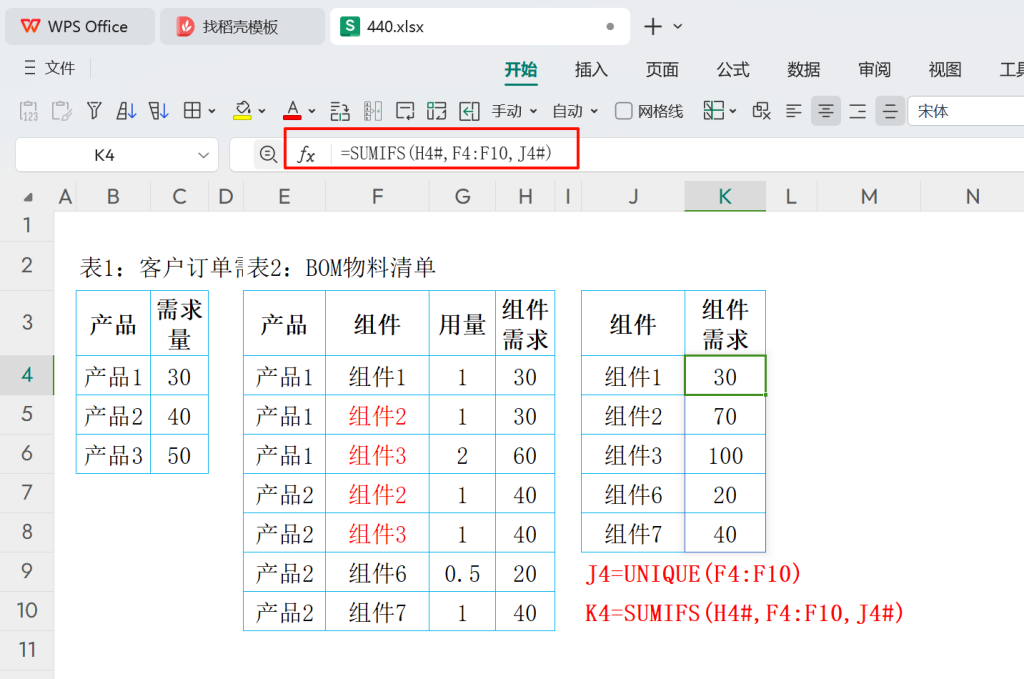Click the paste formatting clipboard brush icon

click(61, 111)
